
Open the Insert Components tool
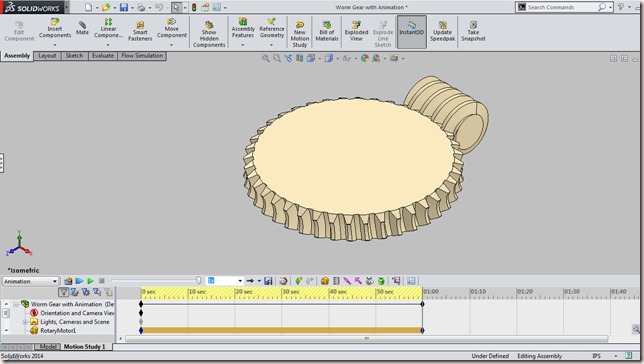[55, 28]
